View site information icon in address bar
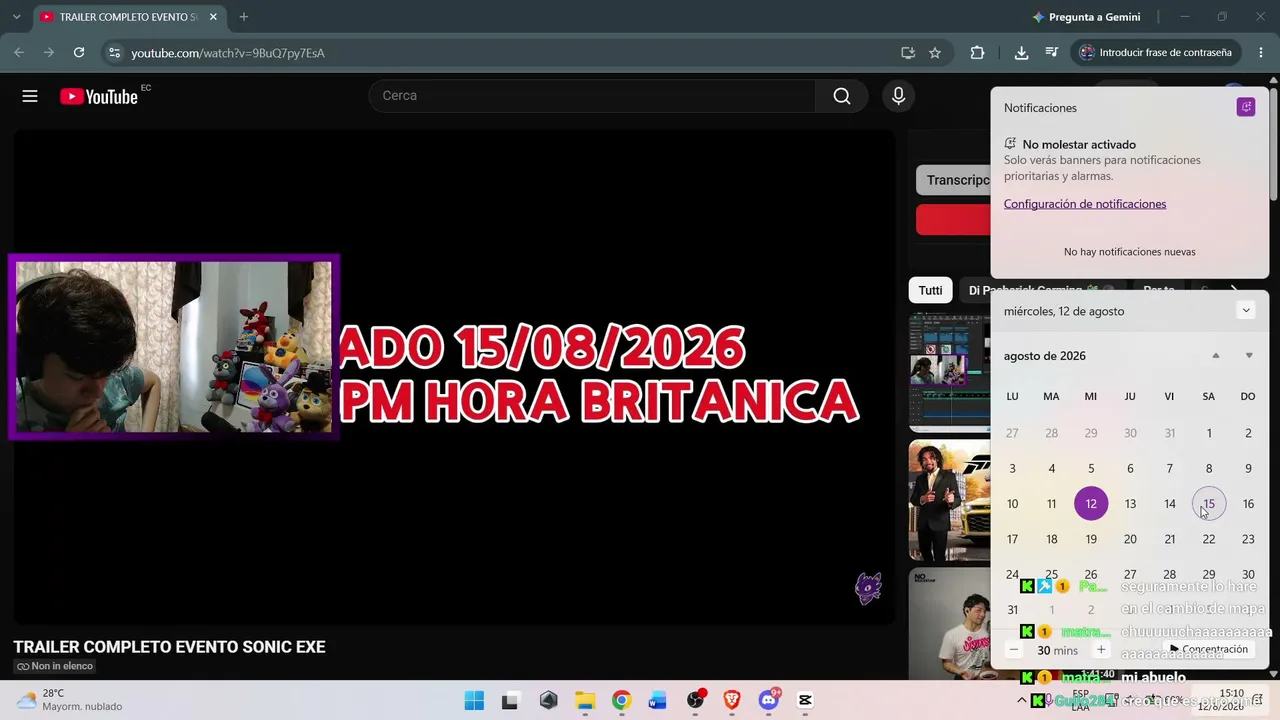The width and height of the screenshot is (1280, 720). 114,53
